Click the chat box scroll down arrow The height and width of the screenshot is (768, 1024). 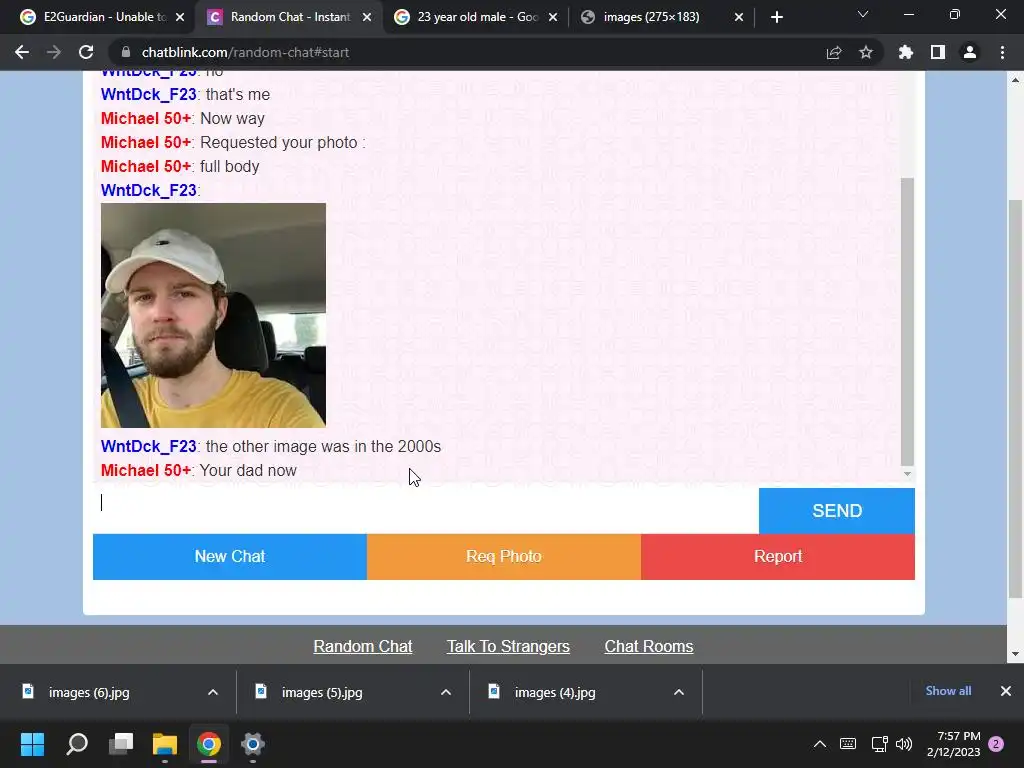pos(907,474)
